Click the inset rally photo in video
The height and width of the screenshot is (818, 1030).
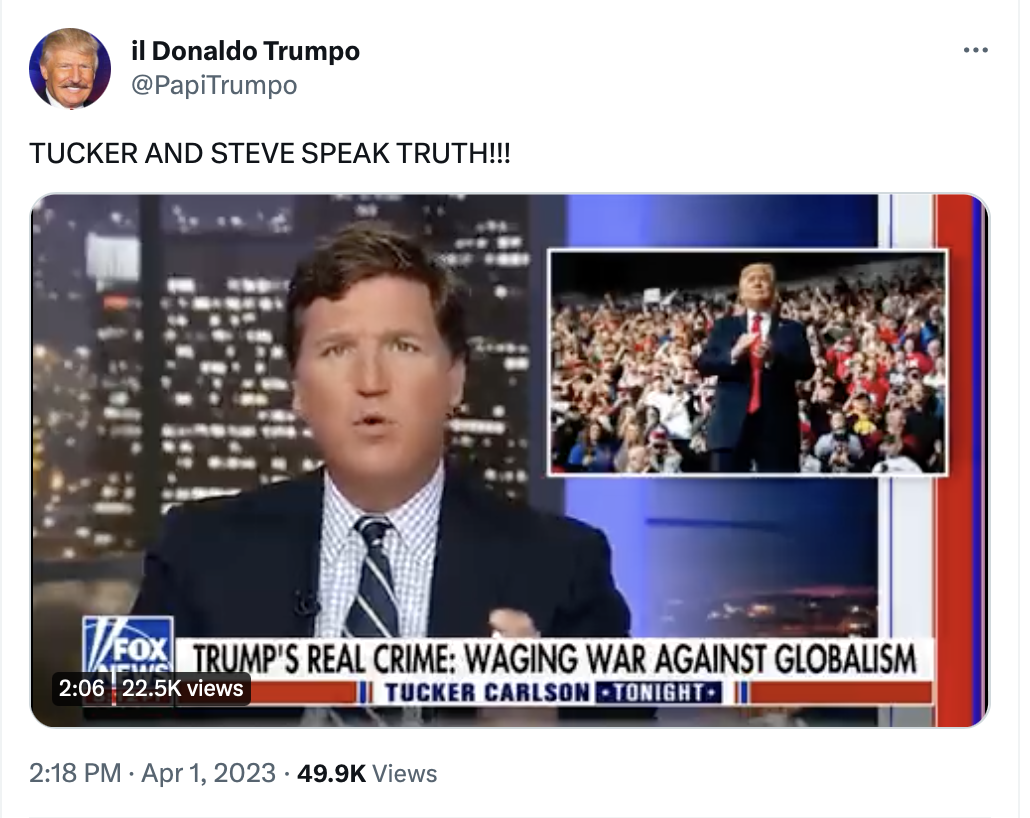(747, 362)
